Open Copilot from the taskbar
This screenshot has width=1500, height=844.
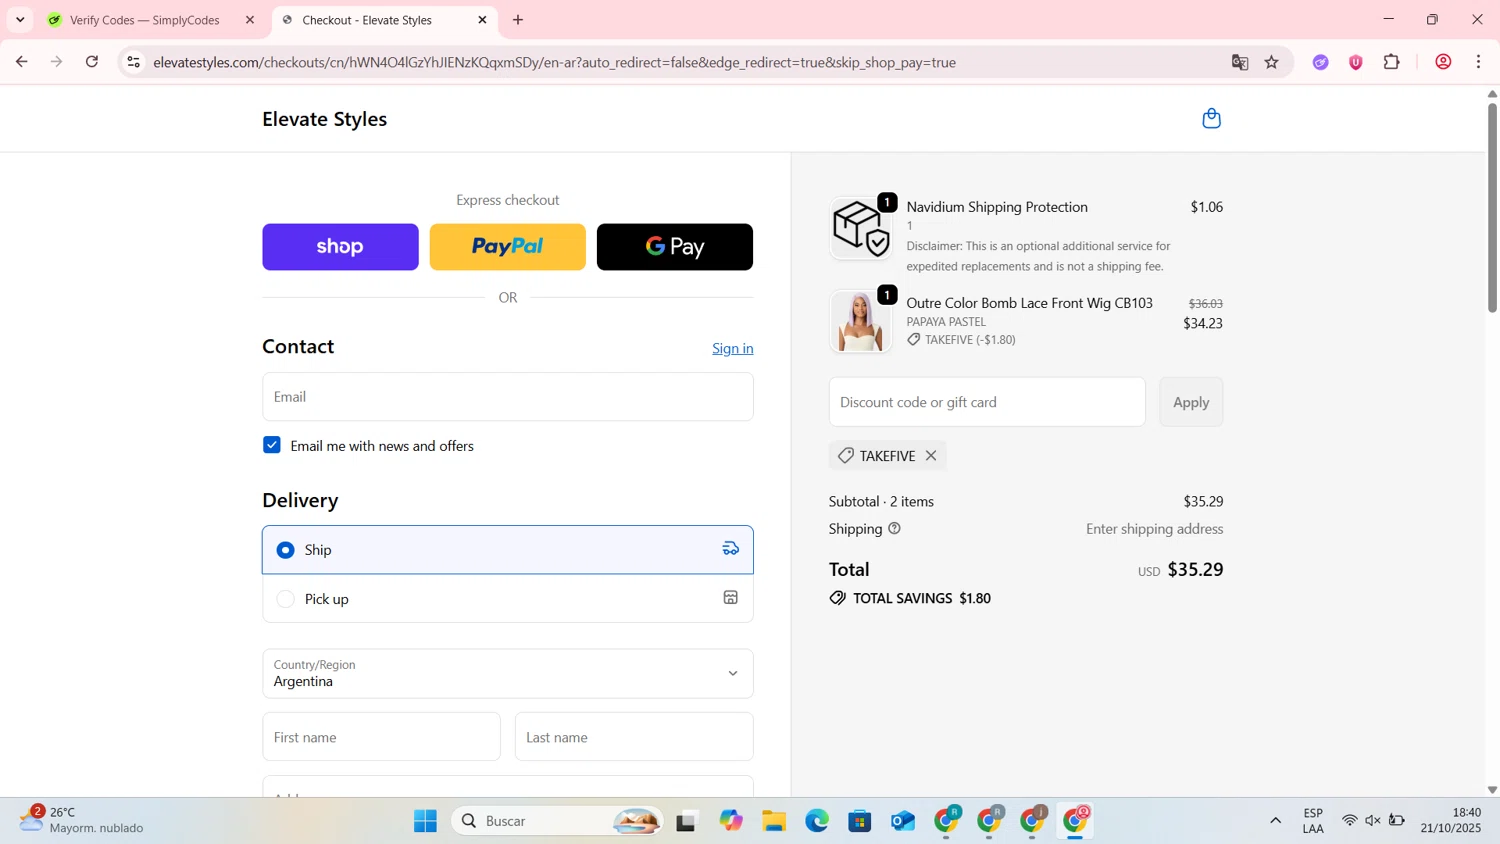[731, 821]
